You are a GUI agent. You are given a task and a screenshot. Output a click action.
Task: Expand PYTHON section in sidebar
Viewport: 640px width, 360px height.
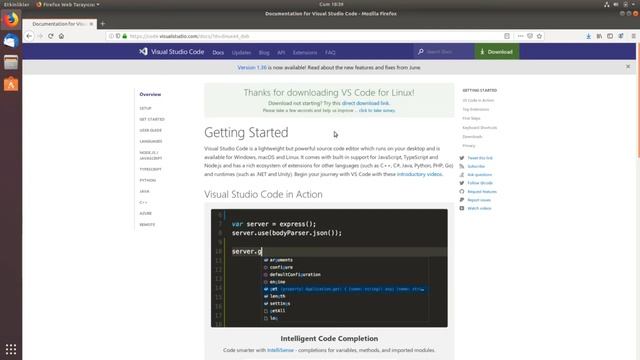click(x=147, y=180)
